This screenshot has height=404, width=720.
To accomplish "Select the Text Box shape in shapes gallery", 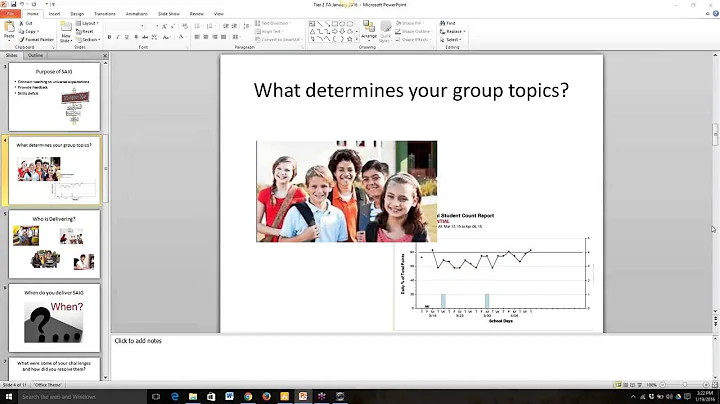I will [x=312, y=23].
